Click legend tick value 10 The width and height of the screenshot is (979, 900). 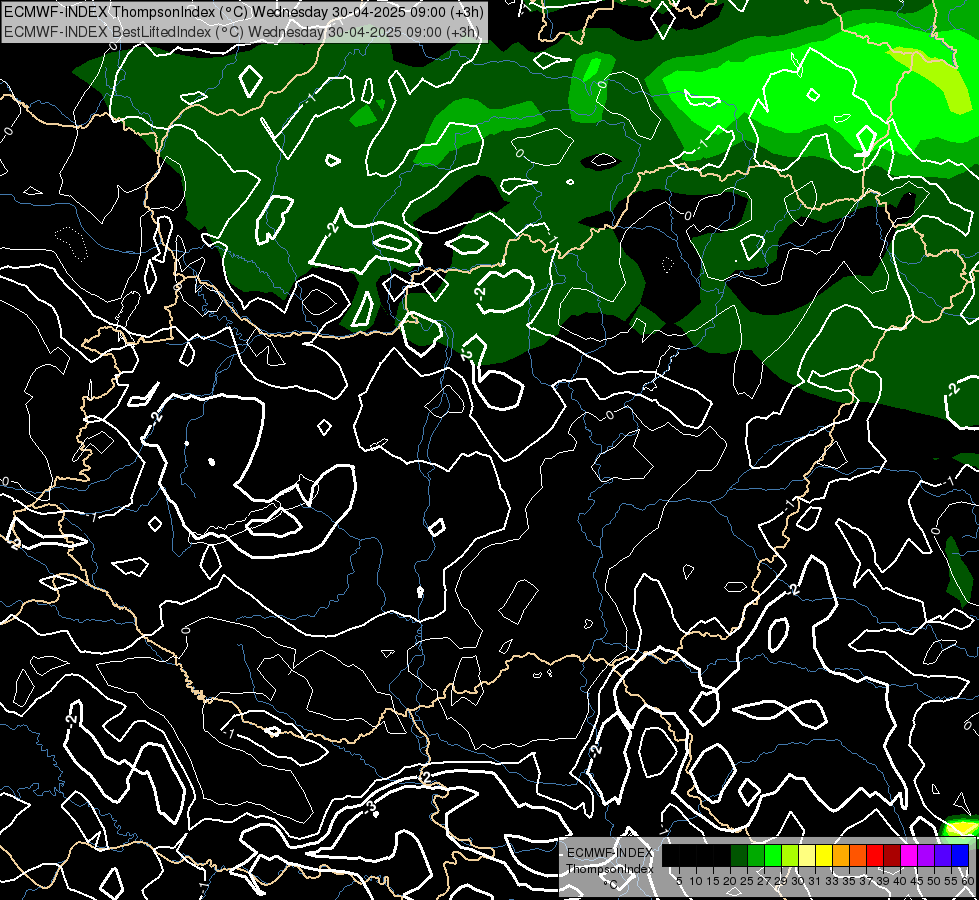[696, 881]
